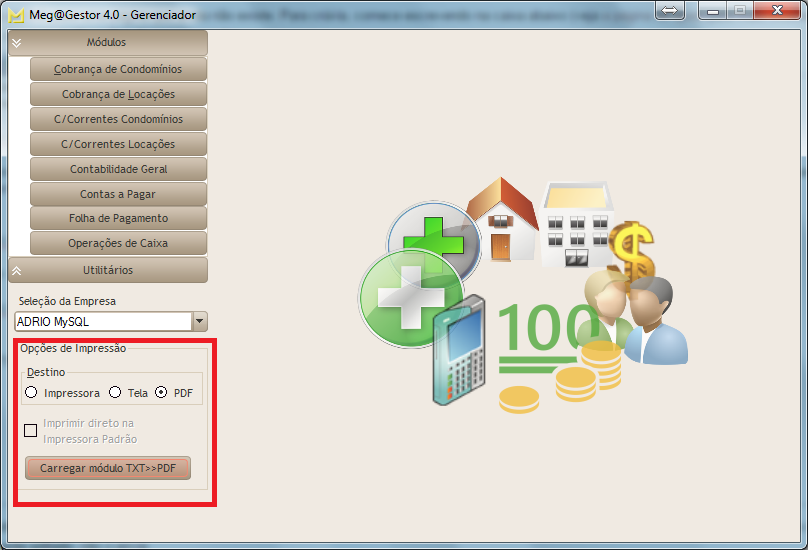Collapse the Módulos section header

point(107,43)
